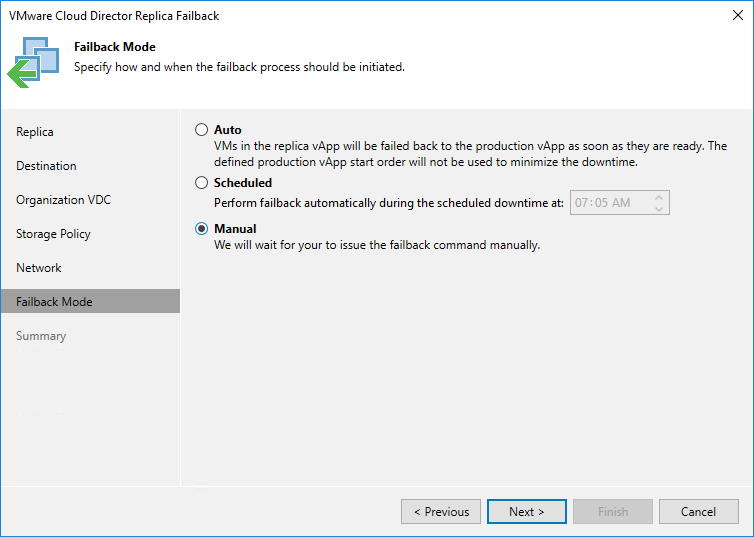Click the window title text

(114, 16)
